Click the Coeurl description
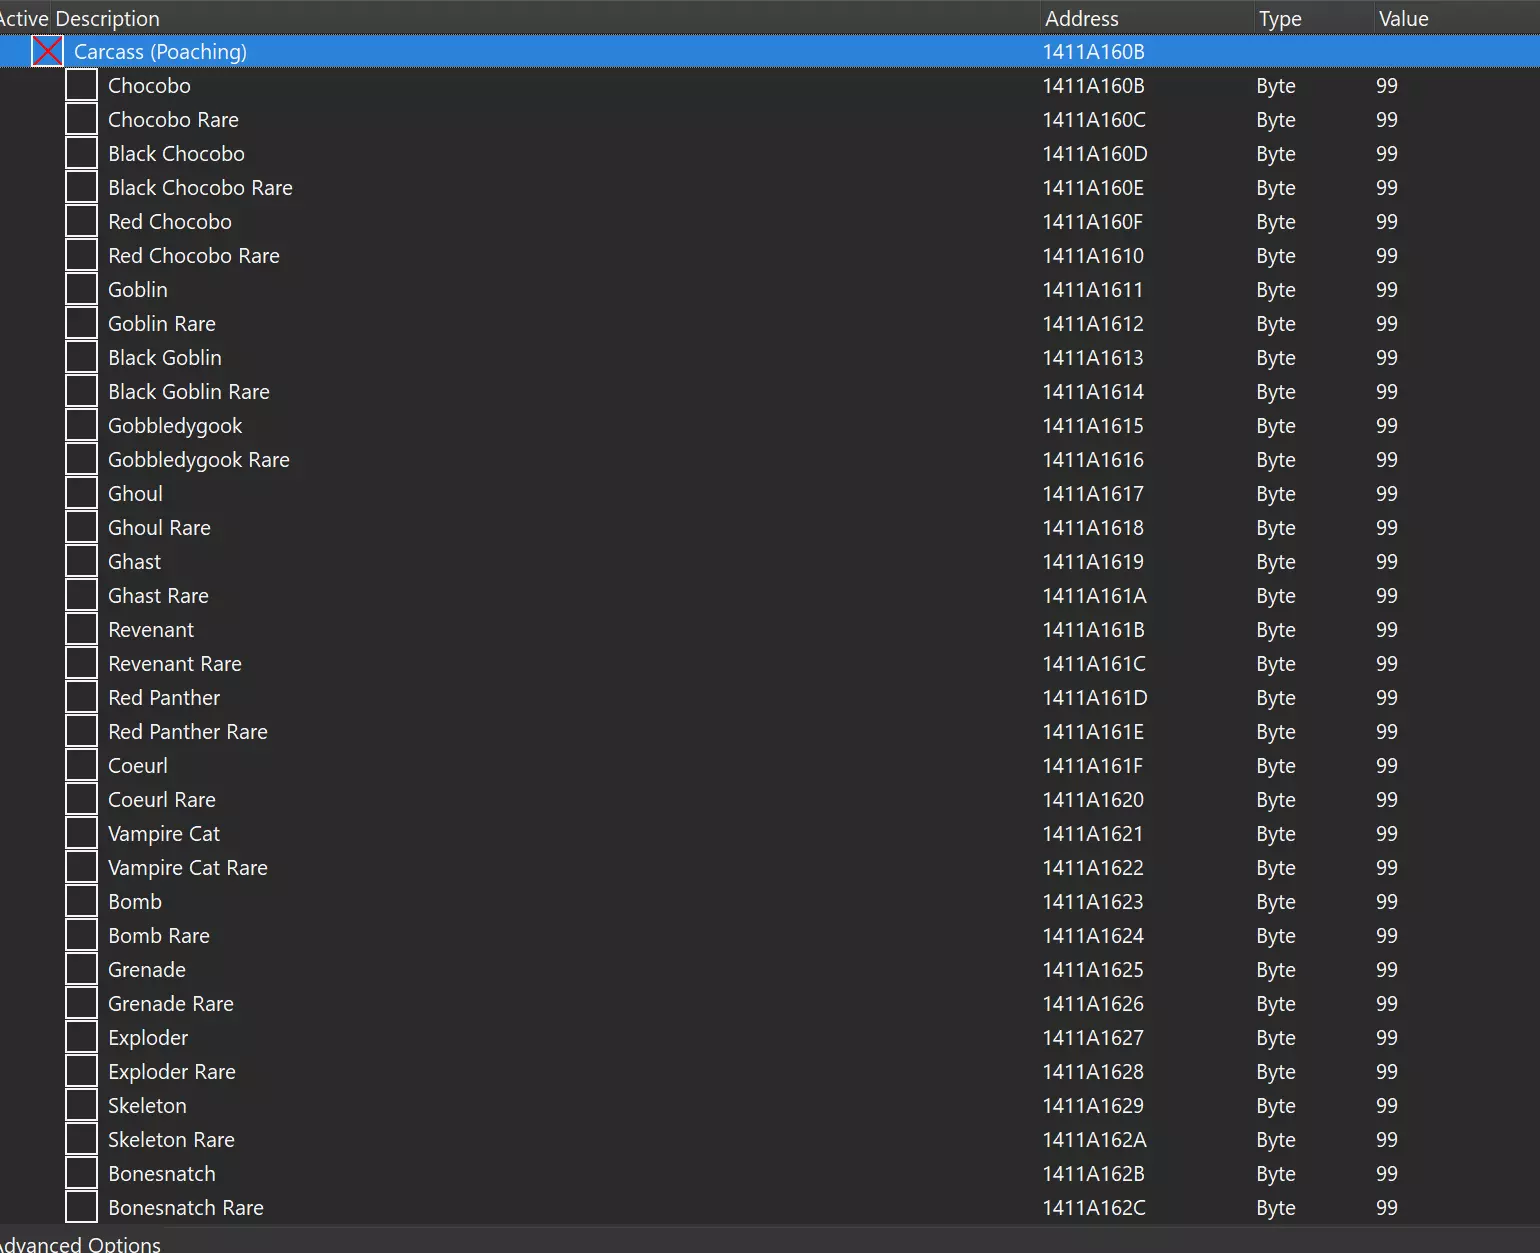This screenshot has width=1540, height=1253. point(138,765)
